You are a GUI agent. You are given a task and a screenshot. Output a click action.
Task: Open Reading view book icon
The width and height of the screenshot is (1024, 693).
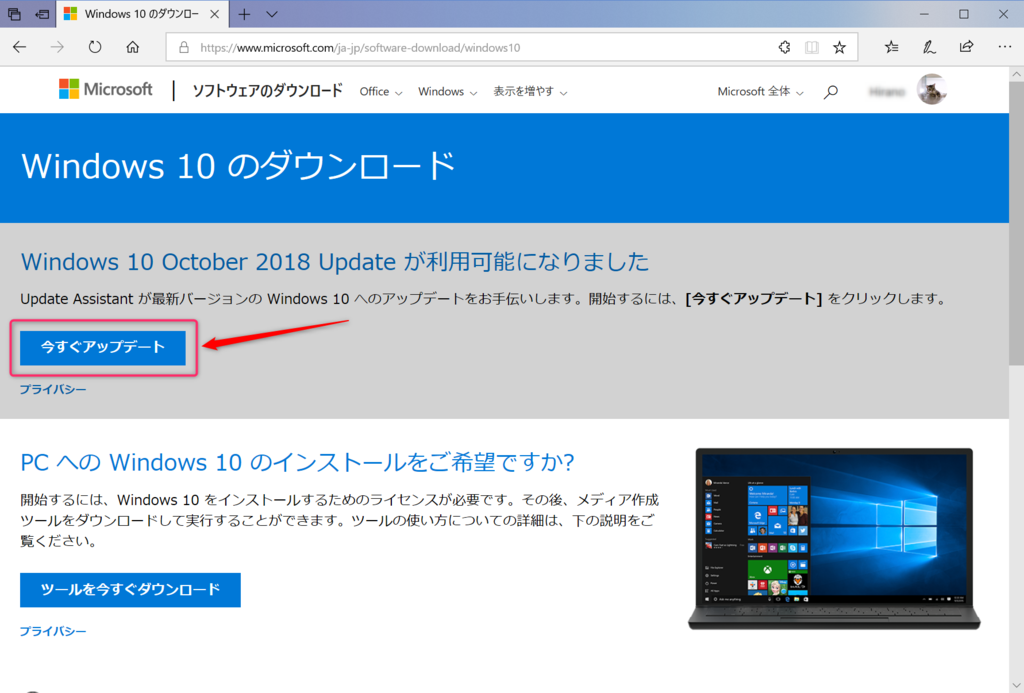(x=812, y=47)
